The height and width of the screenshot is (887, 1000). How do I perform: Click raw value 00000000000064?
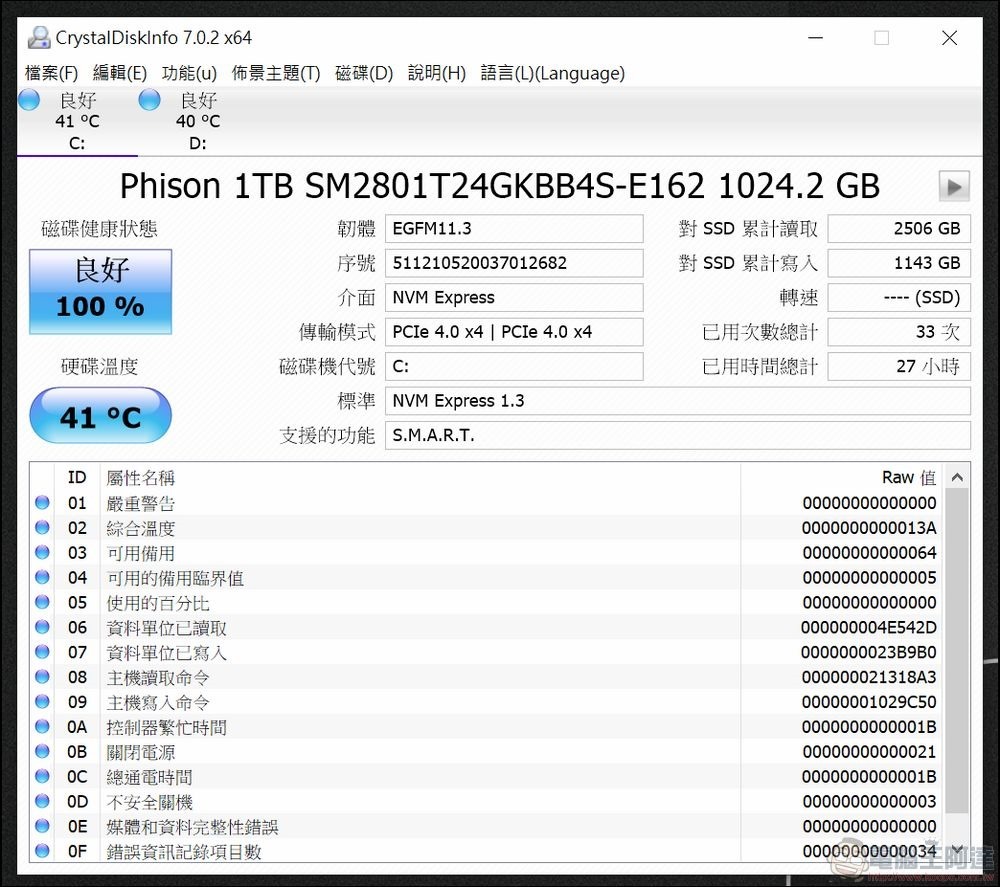click(869, 553)
